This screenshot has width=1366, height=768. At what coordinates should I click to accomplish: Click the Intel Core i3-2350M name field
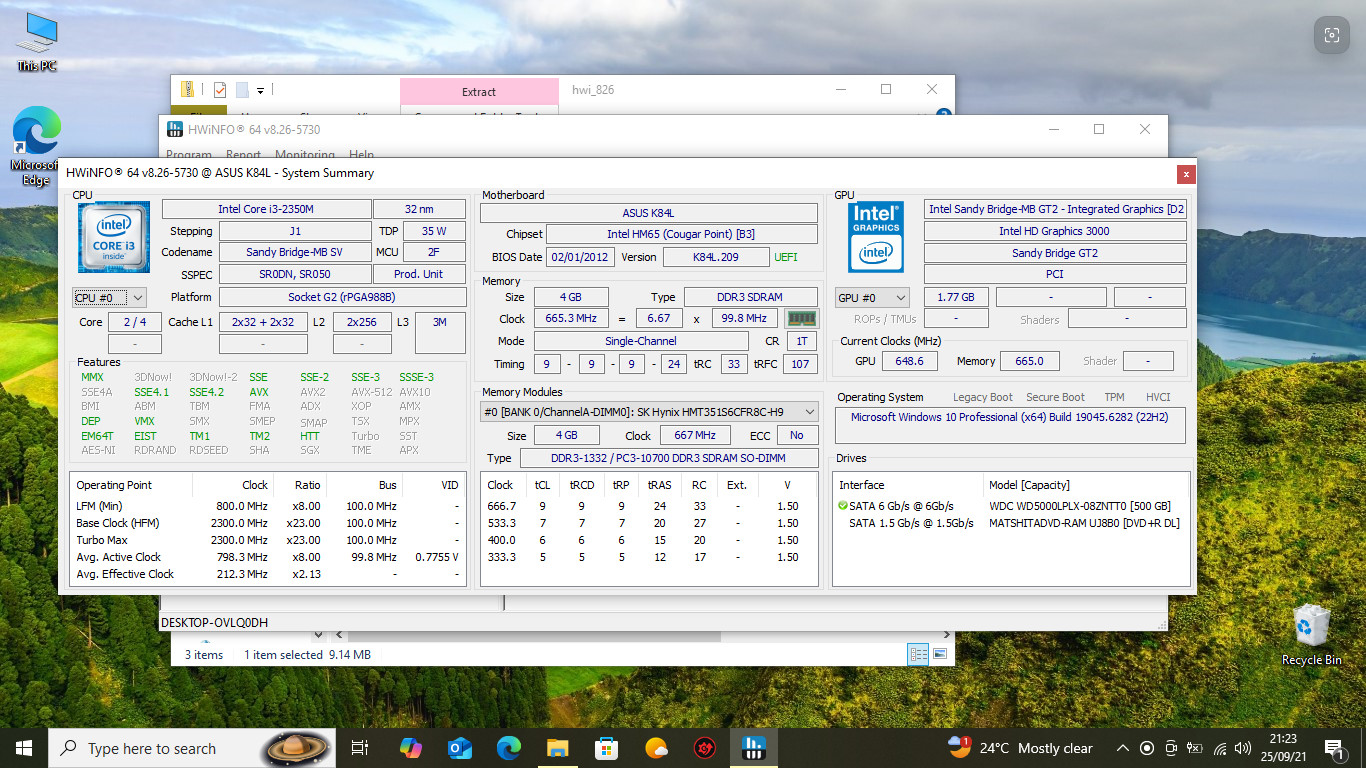click(x=265, y=209)
